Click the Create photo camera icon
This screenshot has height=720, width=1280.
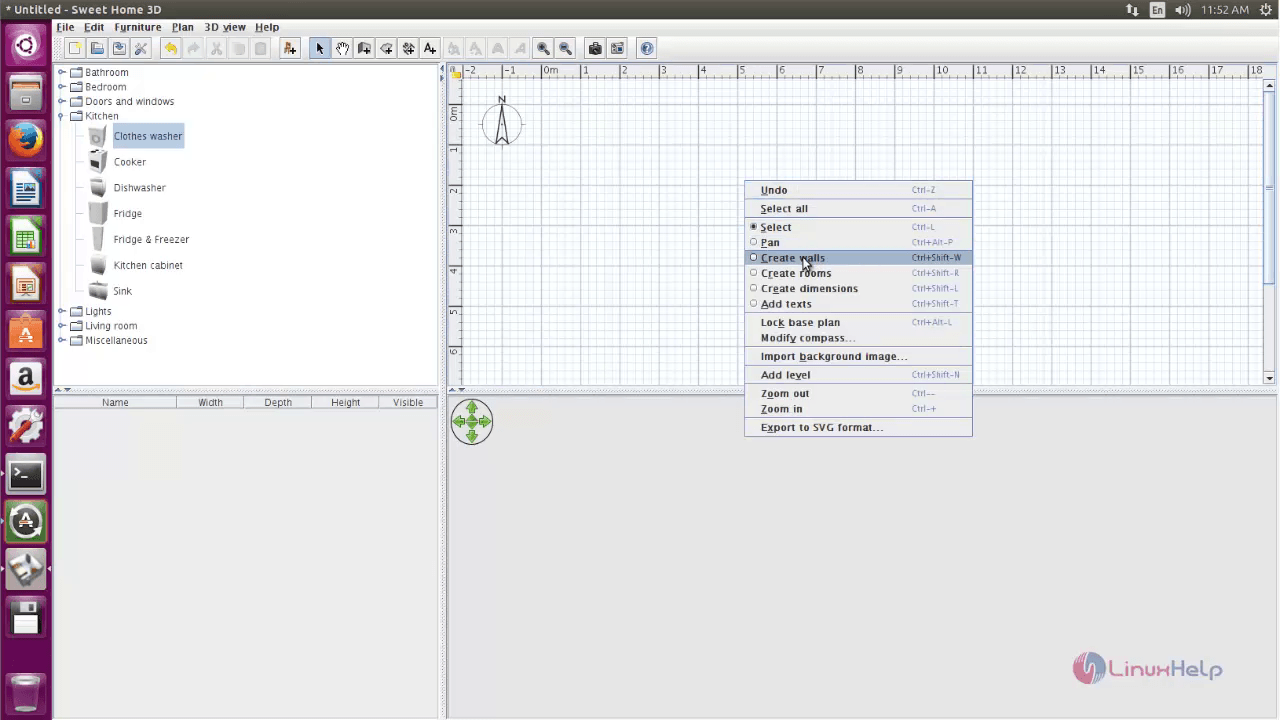click(x=595, y=48)
